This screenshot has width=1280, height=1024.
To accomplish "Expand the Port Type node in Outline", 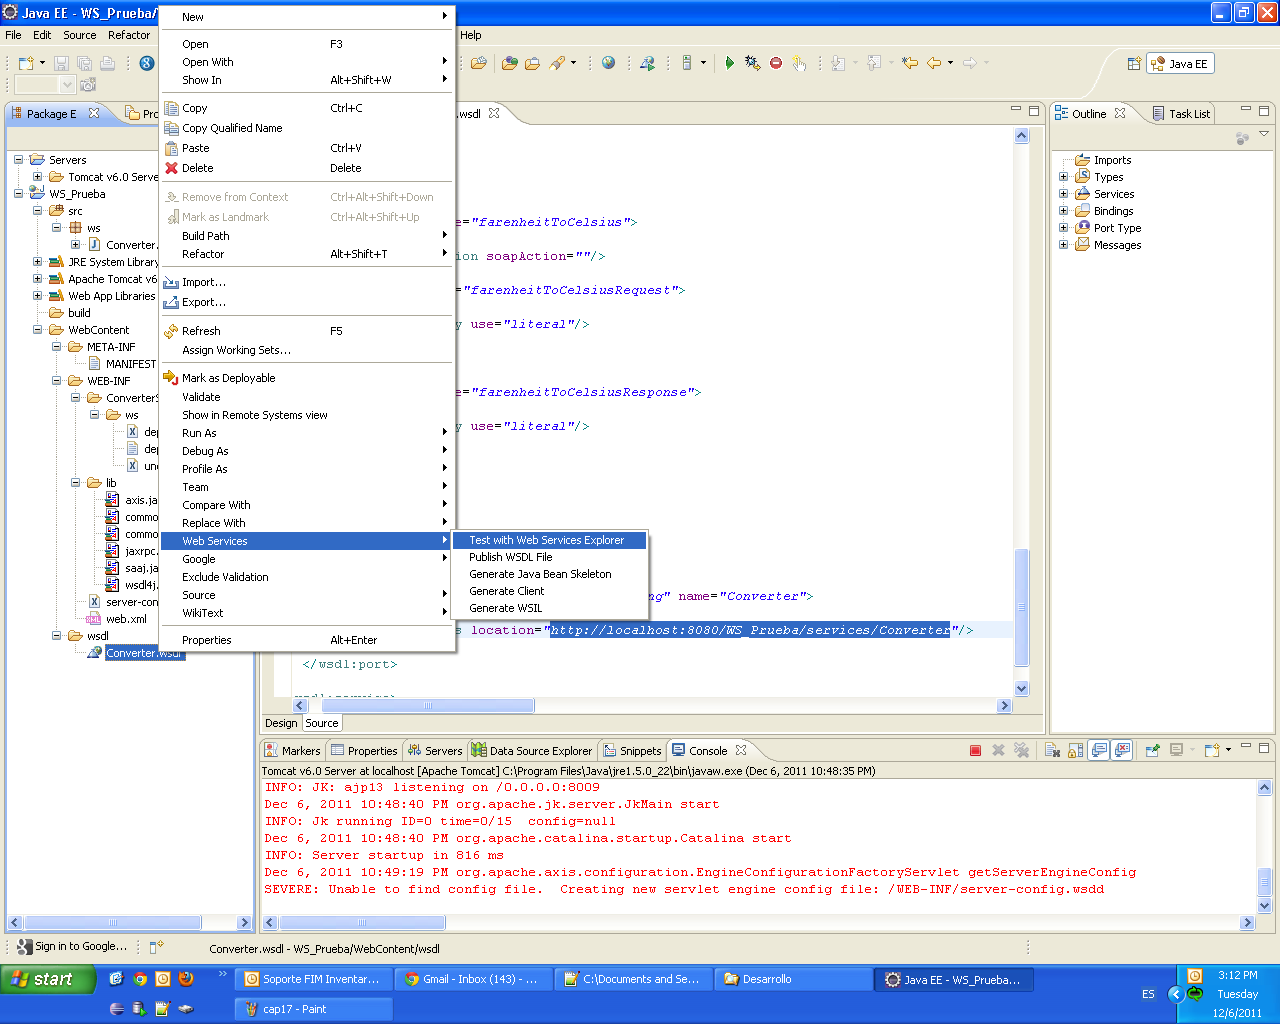I will [1064, 228].
